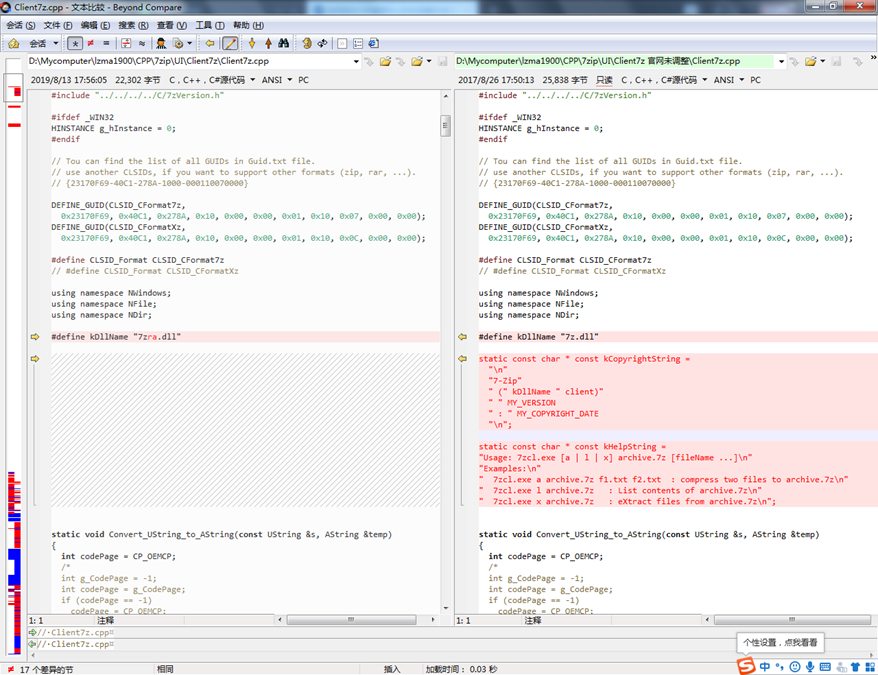Click the left pane vertical scrollbar thumb
This screenshot has width=878, height=675.
coord(446,125)
